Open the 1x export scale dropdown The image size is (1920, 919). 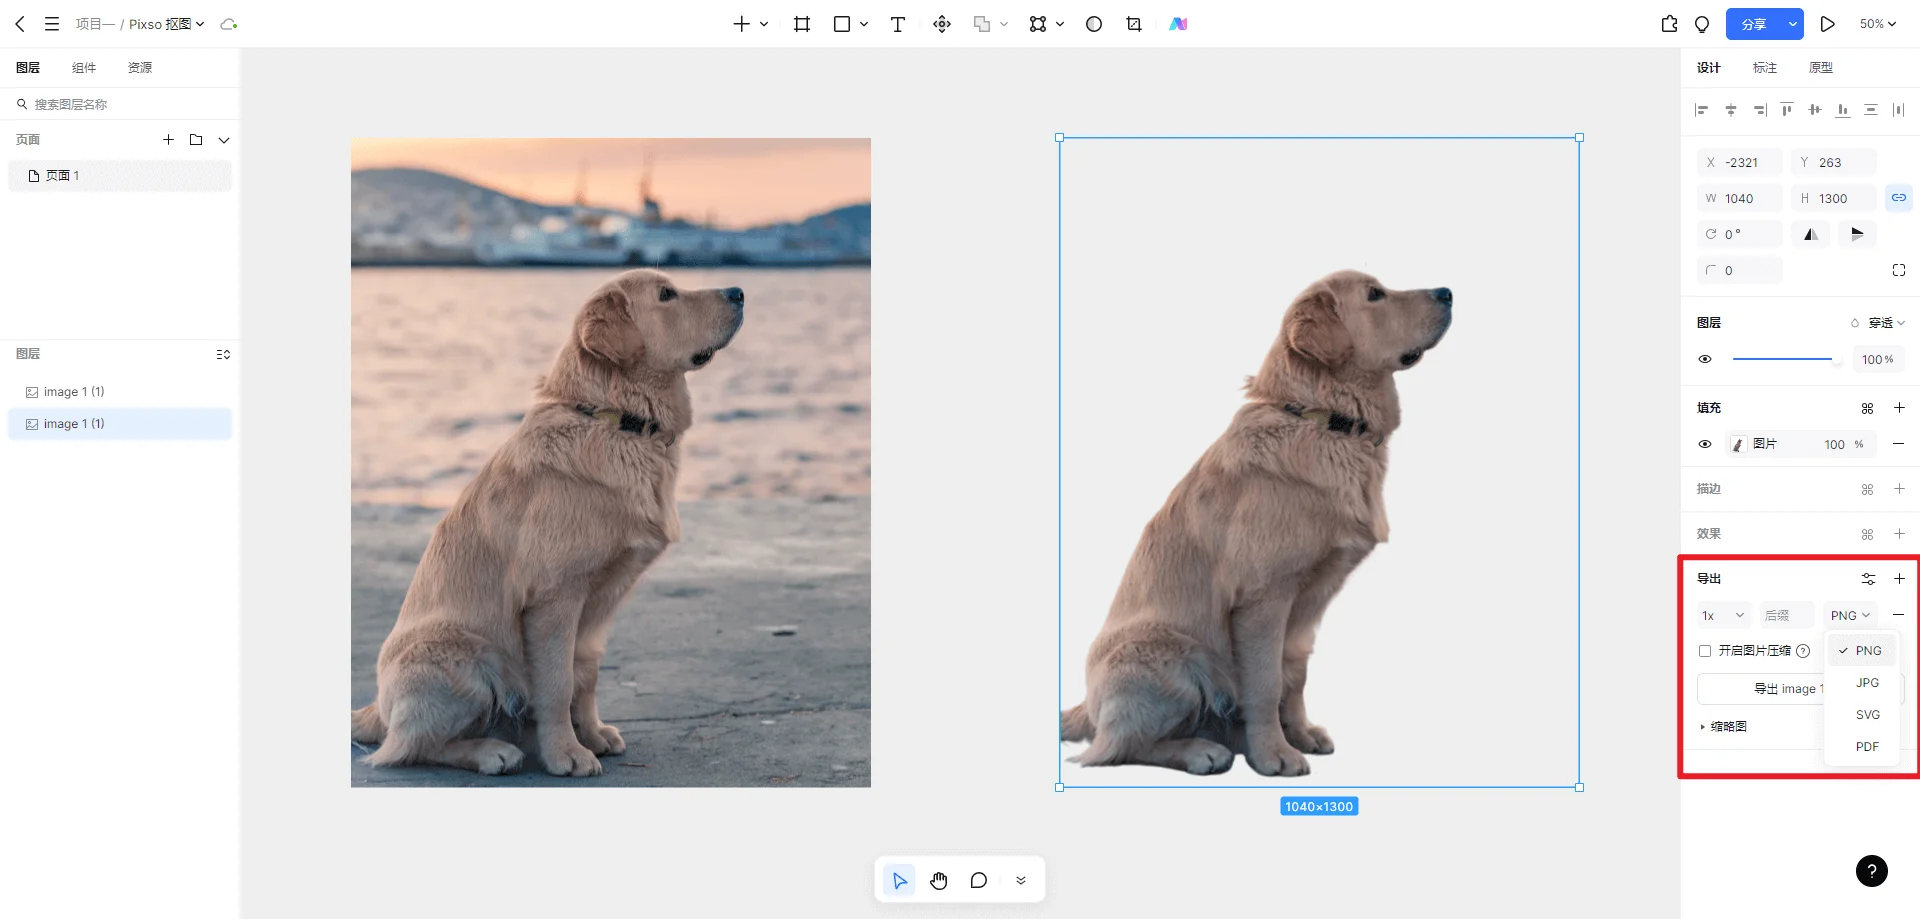pyautogui.click(x=1723, y=616)
